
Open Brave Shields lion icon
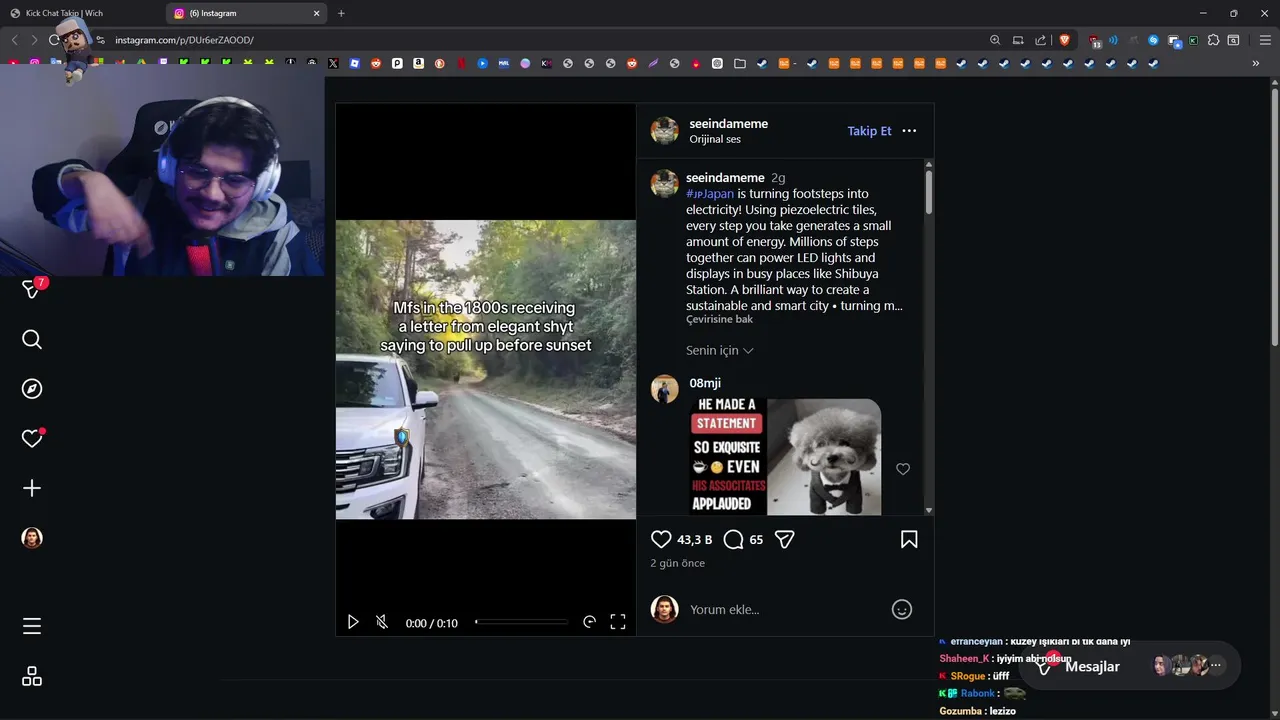[x=1064, y=40]
